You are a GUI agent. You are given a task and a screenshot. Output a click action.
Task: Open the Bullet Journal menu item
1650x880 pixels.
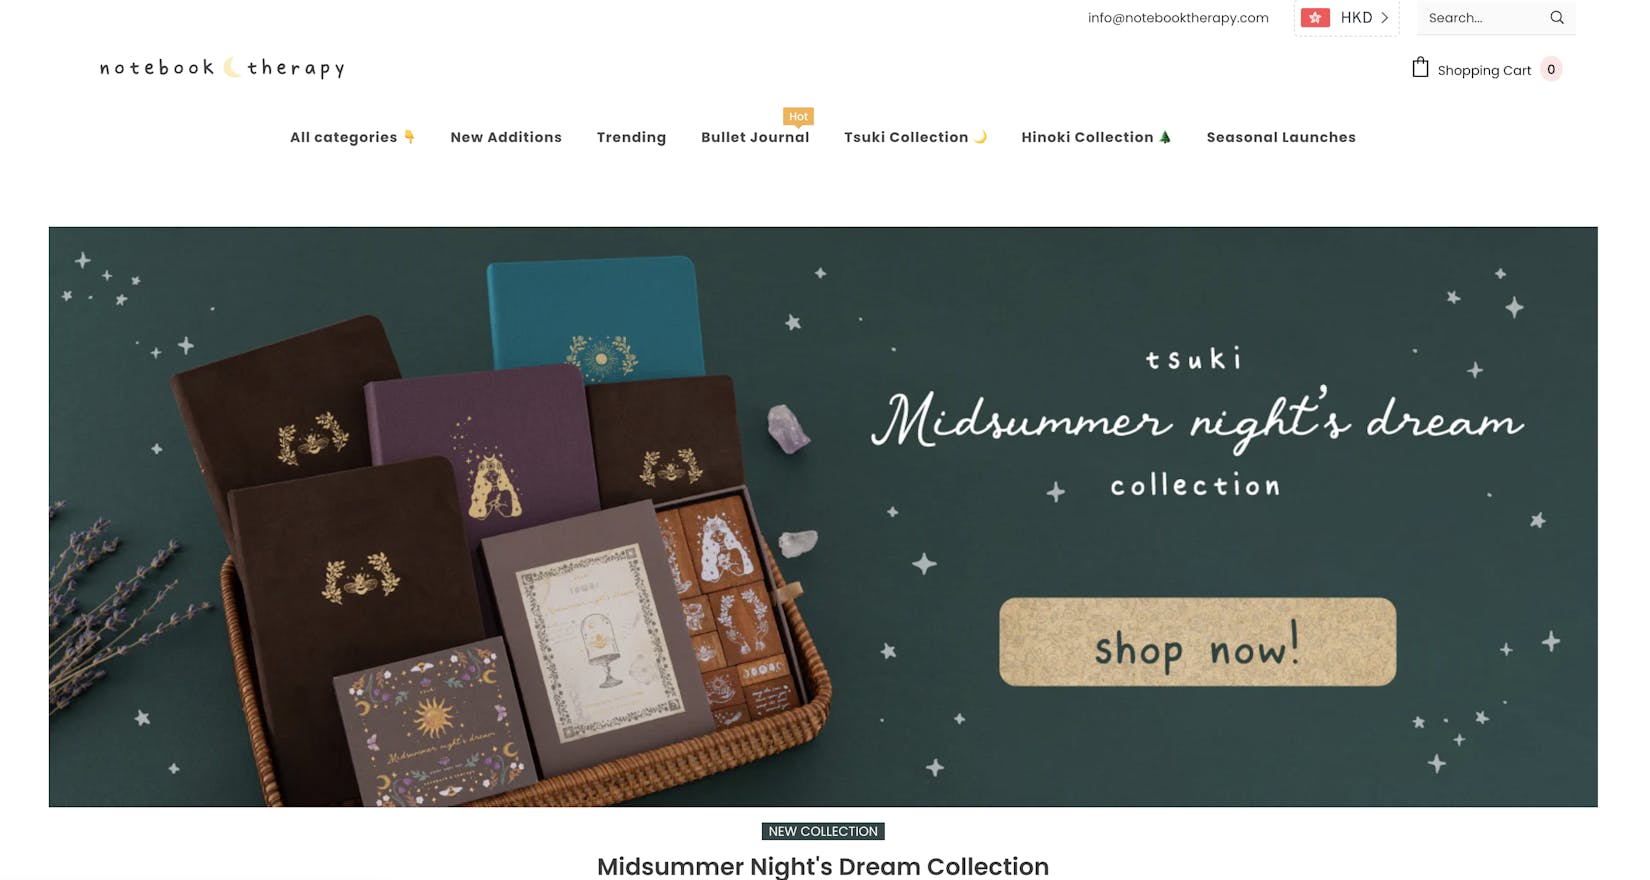(755, 137)
